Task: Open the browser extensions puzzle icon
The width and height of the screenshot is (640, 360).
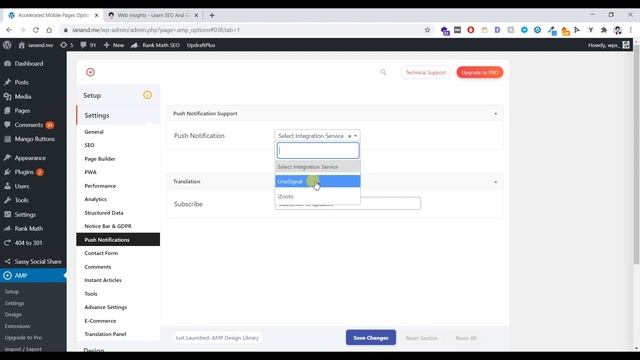Action: point(604,30)
